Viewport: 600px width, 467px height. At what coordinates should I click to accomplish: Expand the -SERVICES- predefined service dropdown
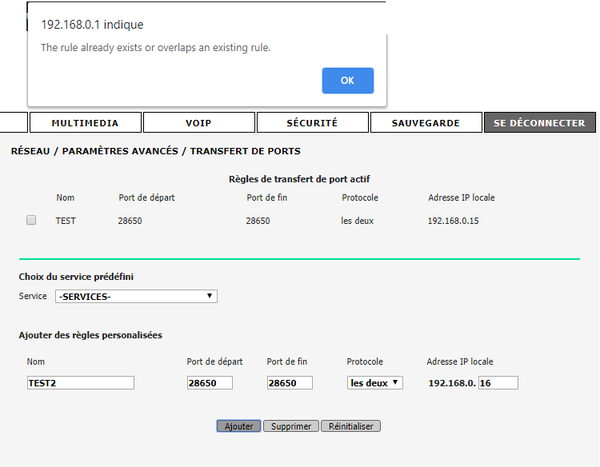(136, 296)
